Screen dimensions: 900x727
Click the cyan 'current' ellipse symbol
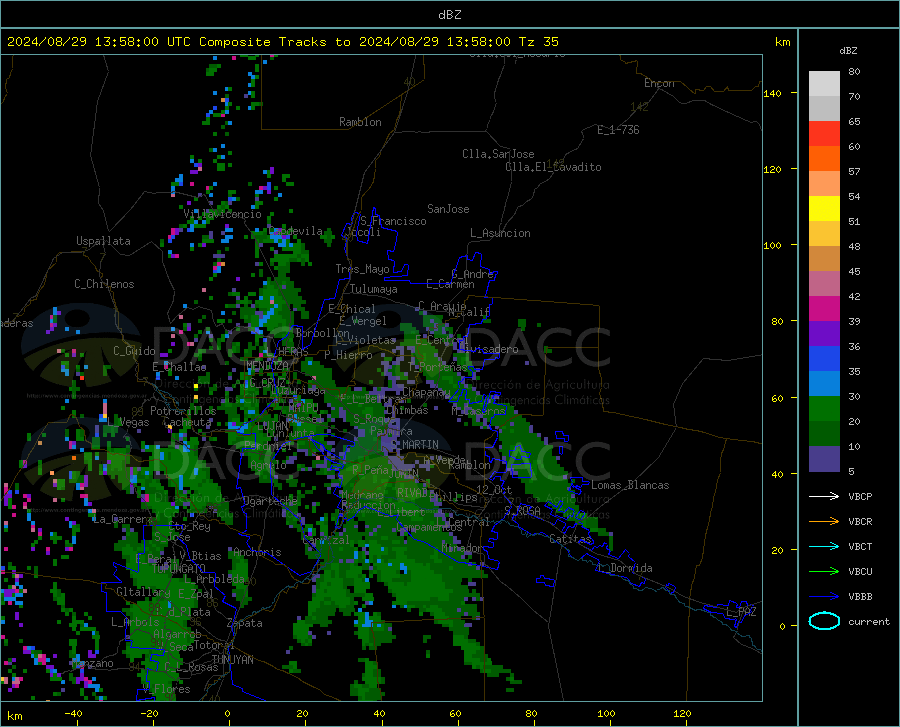click(x=824, y=621)
